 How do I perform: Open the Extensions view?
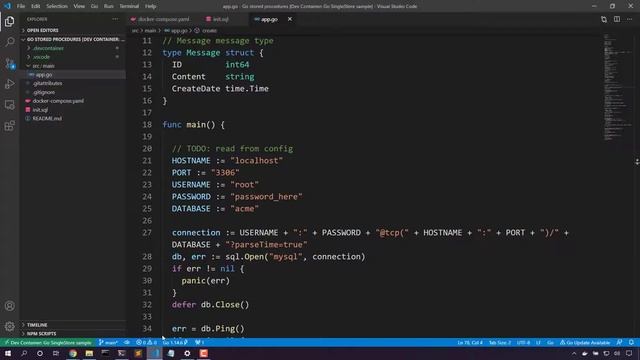(9, 126)
